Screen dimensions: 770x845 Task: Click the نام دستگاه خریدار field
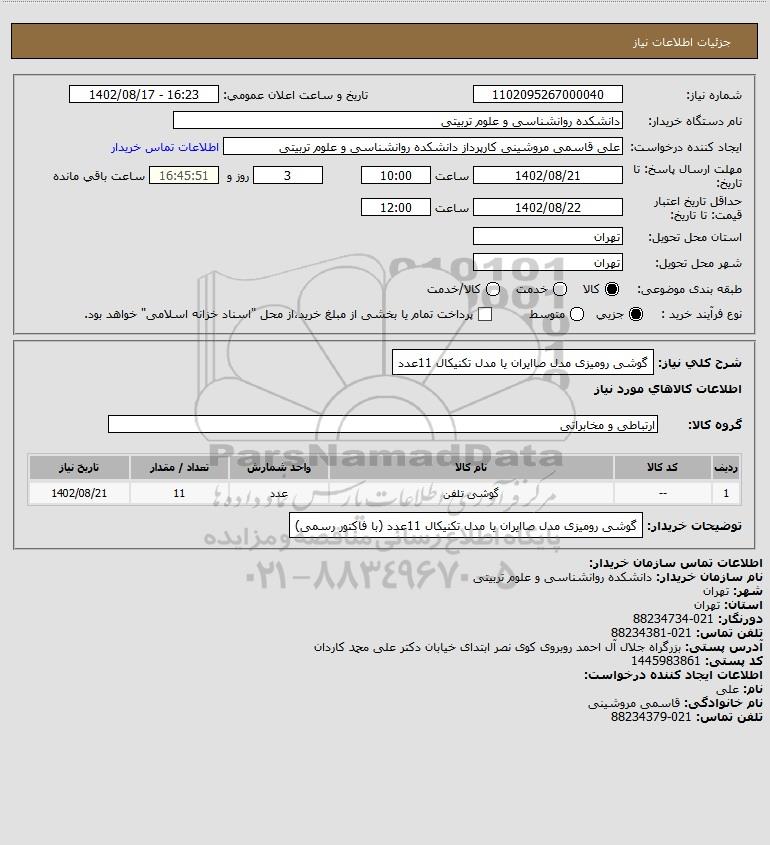[398, 120]
